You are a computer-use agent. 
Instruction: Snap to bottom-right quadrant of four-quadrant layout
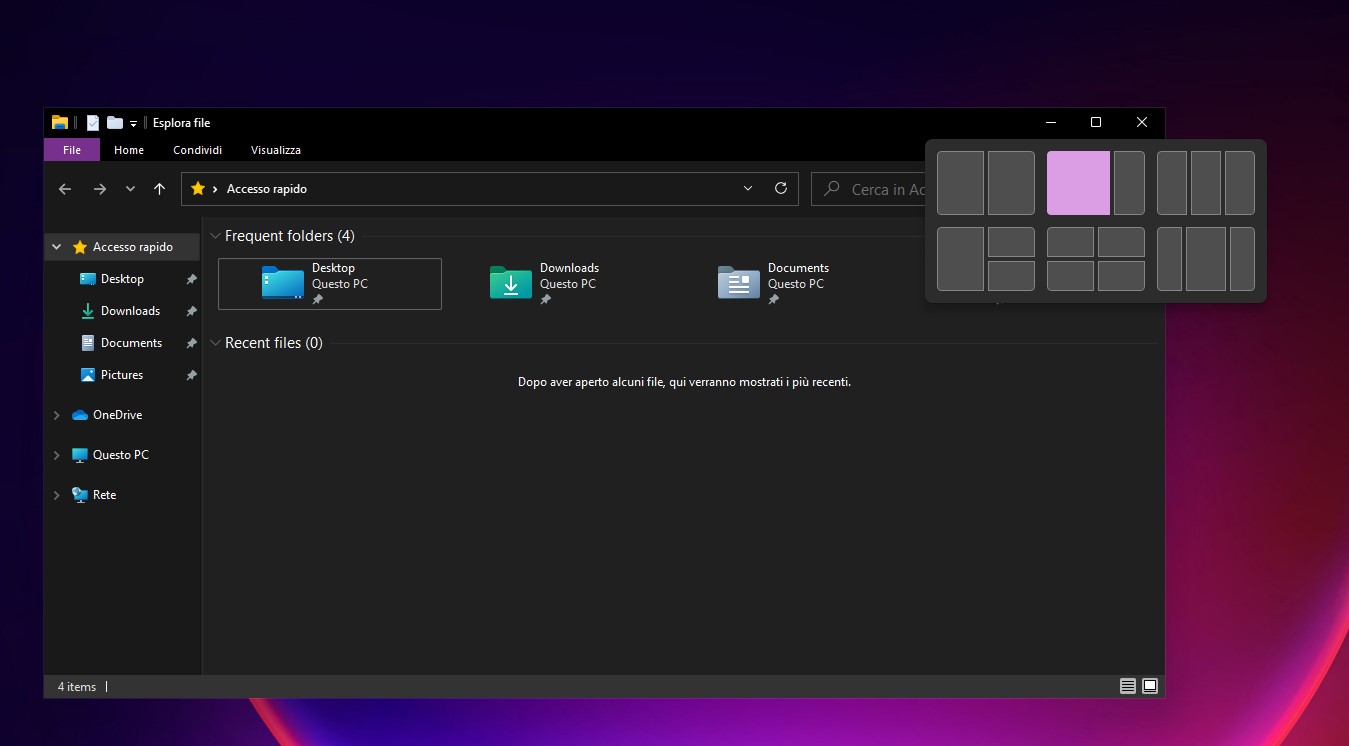[1121, 276]
